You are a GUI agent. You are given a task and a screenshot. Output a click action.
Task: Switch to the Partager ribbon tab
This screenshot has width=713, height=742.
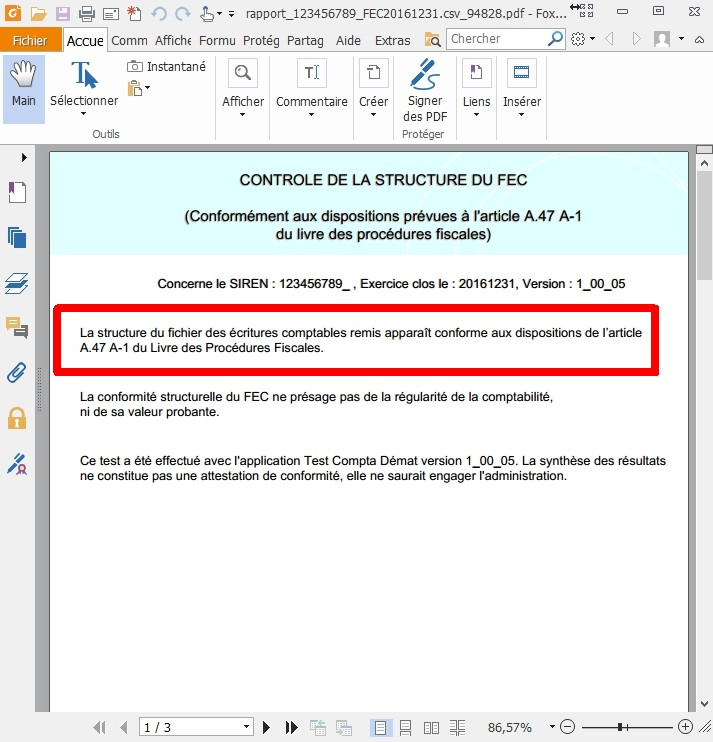coord(305,41)
